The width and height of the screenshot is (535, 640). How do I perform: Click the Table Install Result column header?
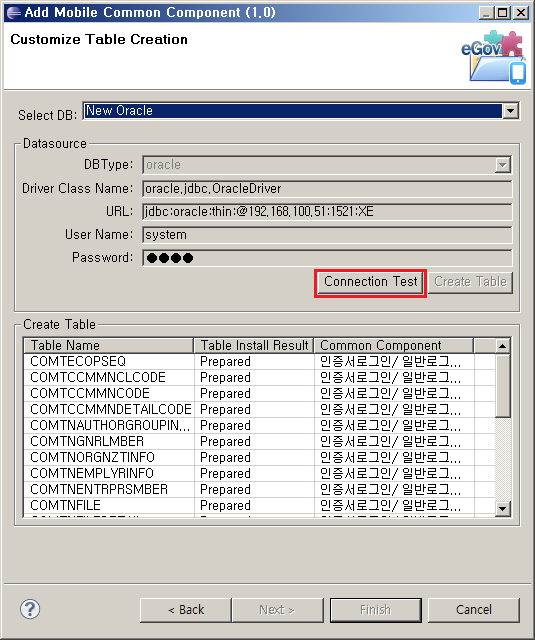(254, 345)
